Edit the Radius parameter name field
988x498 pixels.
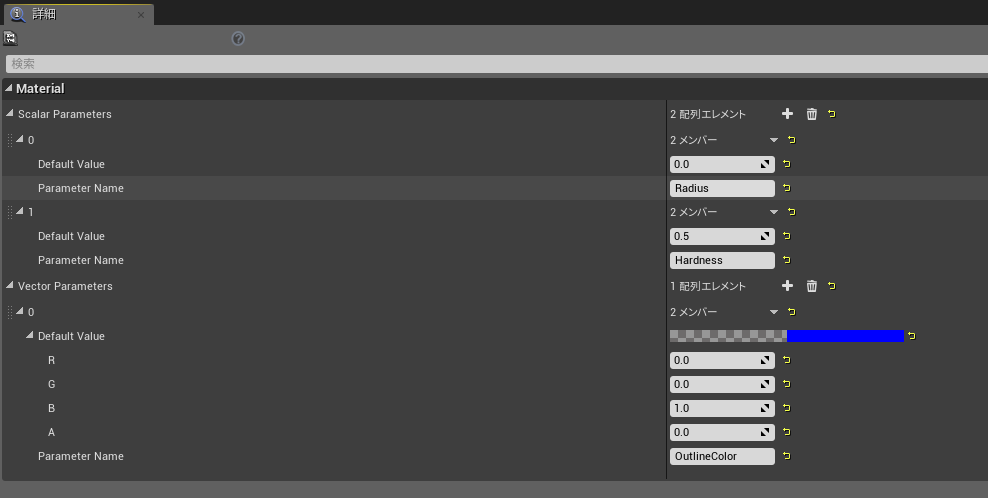(722, 188)
